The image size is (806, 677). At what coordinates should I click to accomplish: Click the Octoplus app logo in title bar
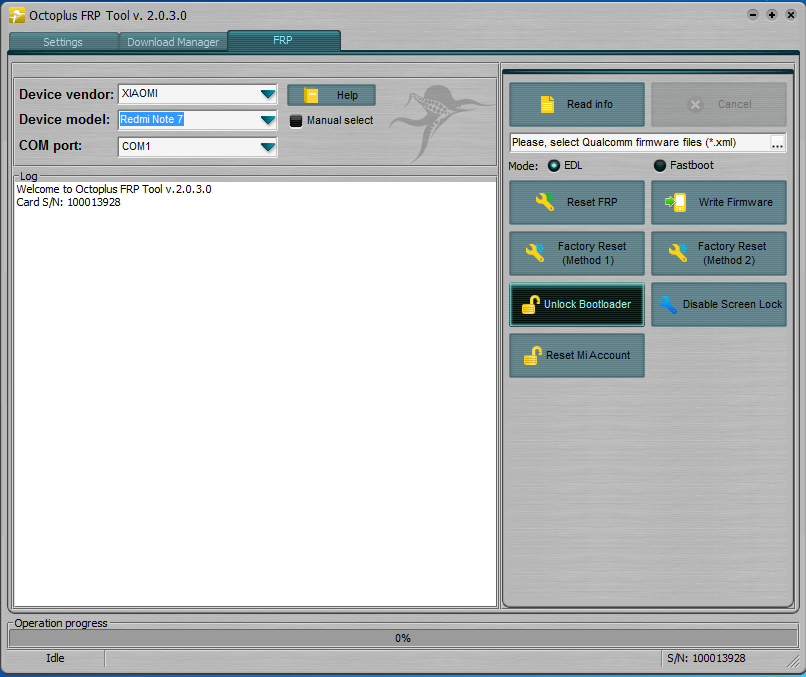(17, 15)
